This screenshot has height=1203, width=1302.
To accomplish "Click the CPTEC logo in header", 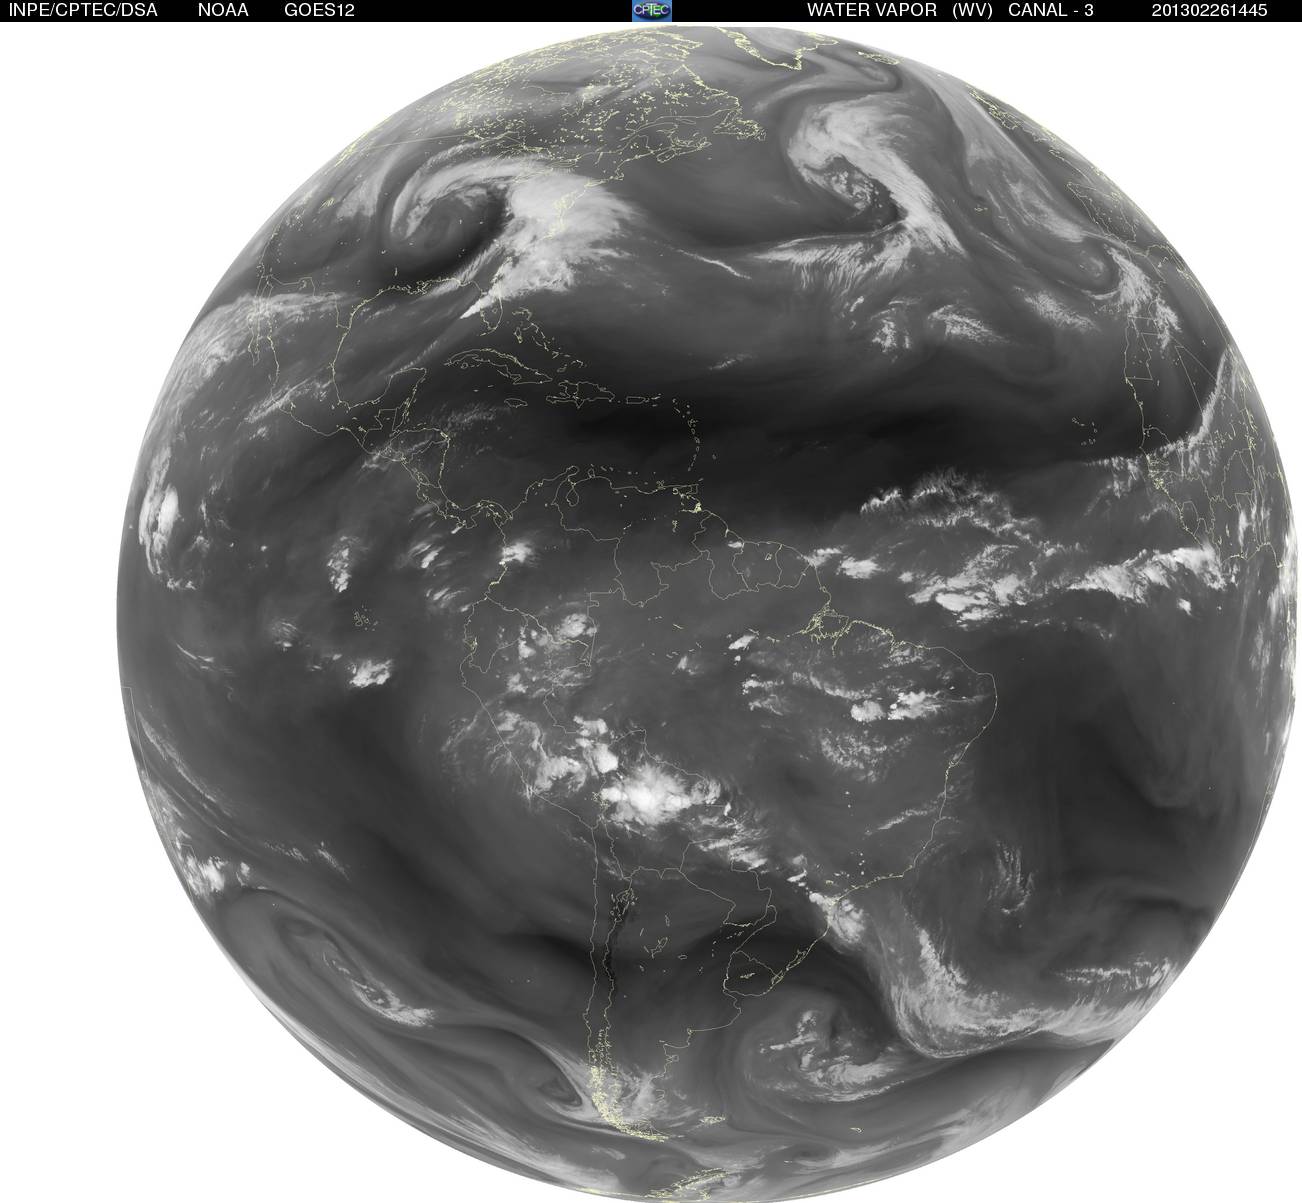I will click(x=652, y=10).
